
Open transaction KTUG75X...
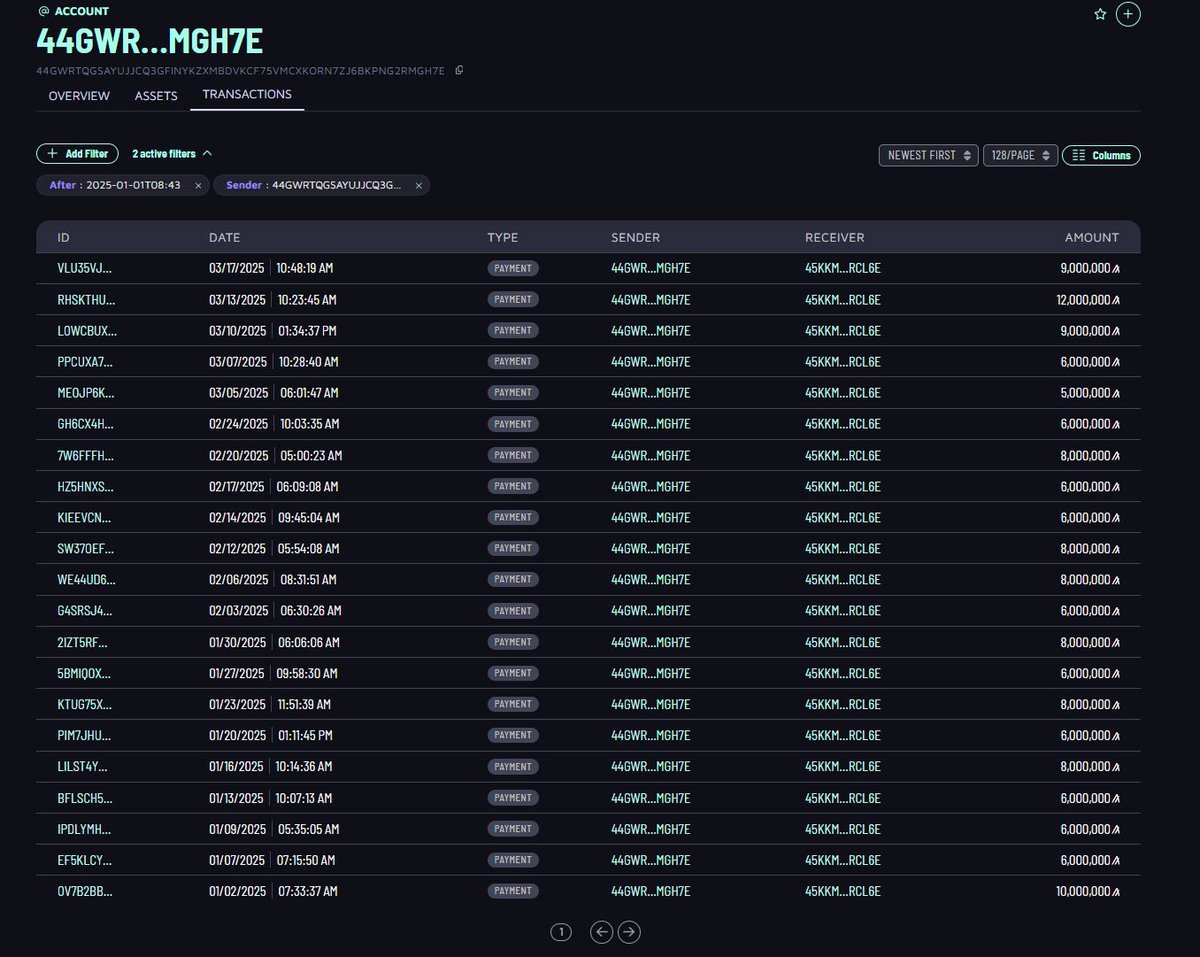click(85, 704)
